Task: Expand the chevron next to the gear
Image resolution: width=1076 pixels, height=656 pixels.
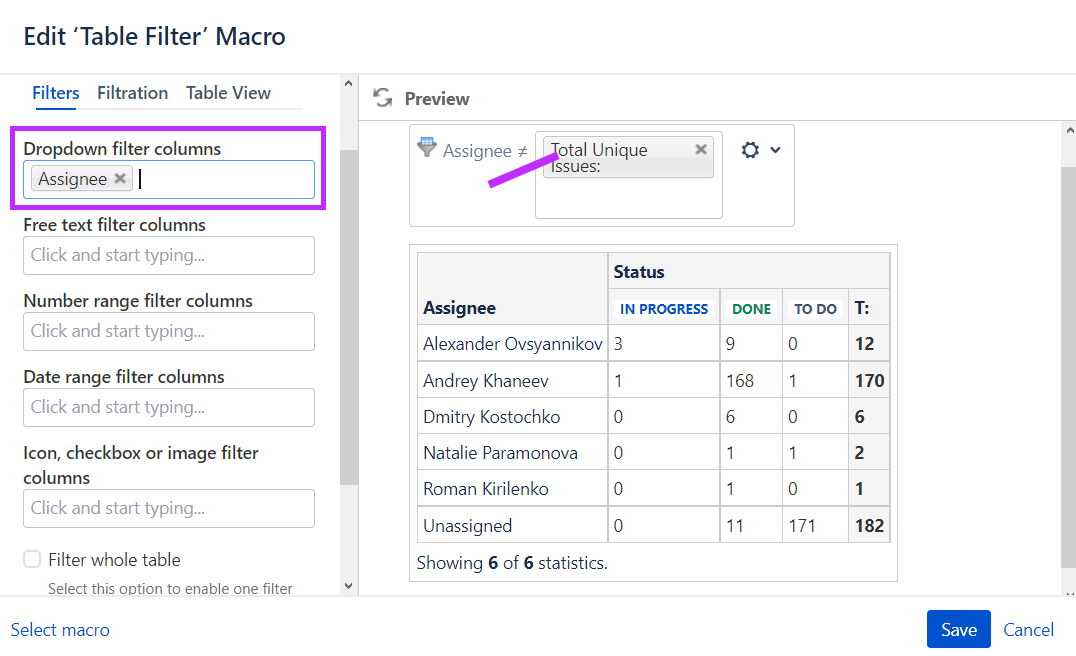Action: (x=775, y=150)
